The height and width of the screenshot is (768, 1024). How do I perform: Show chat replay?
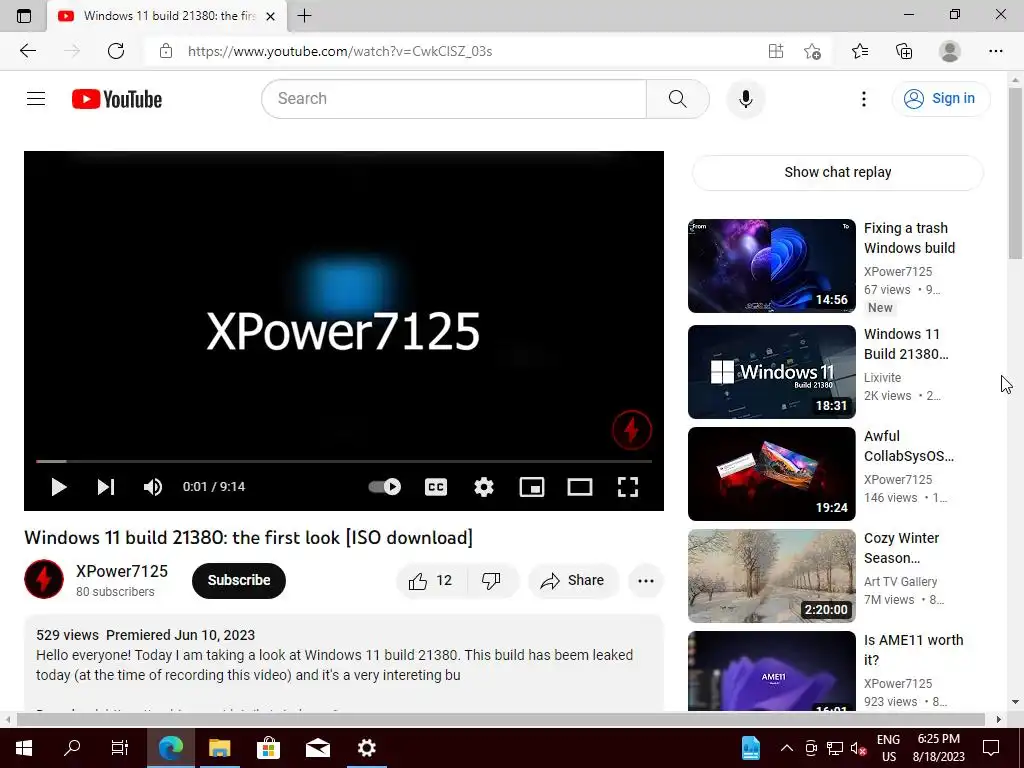pyautogui.click(x=838, y=172)
